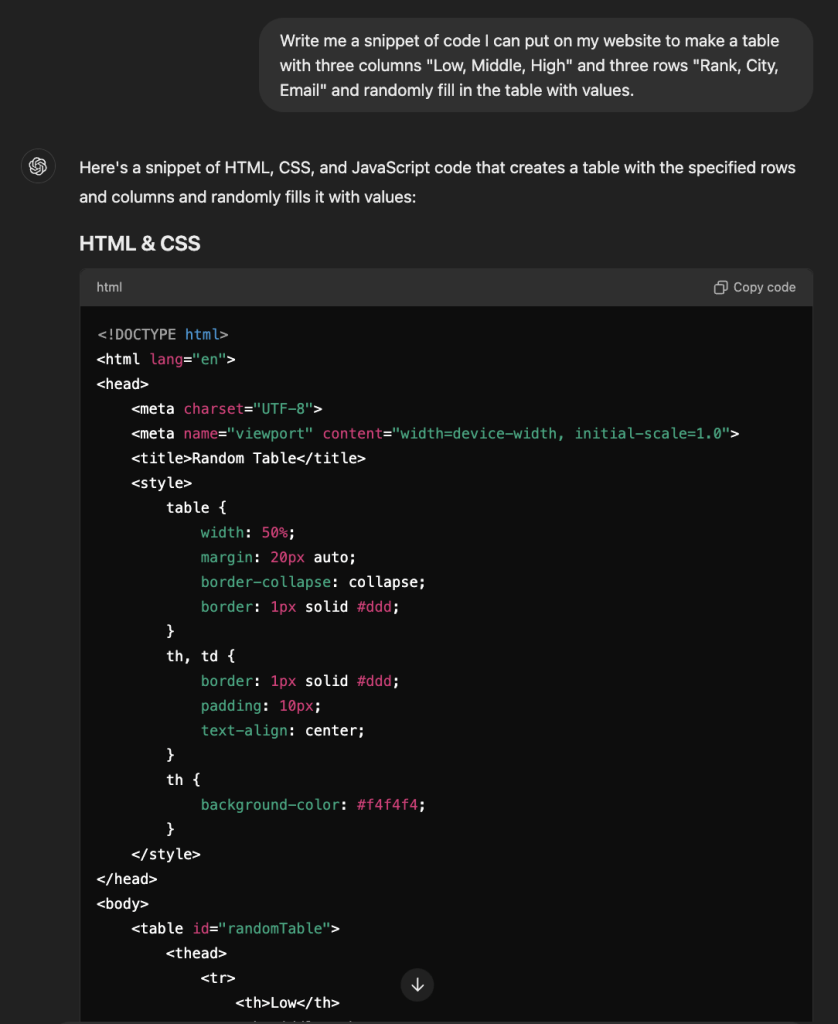Click the th Low cell markup line
The width and height of the screenshot is (838, 1024).
coord(290,1002)
